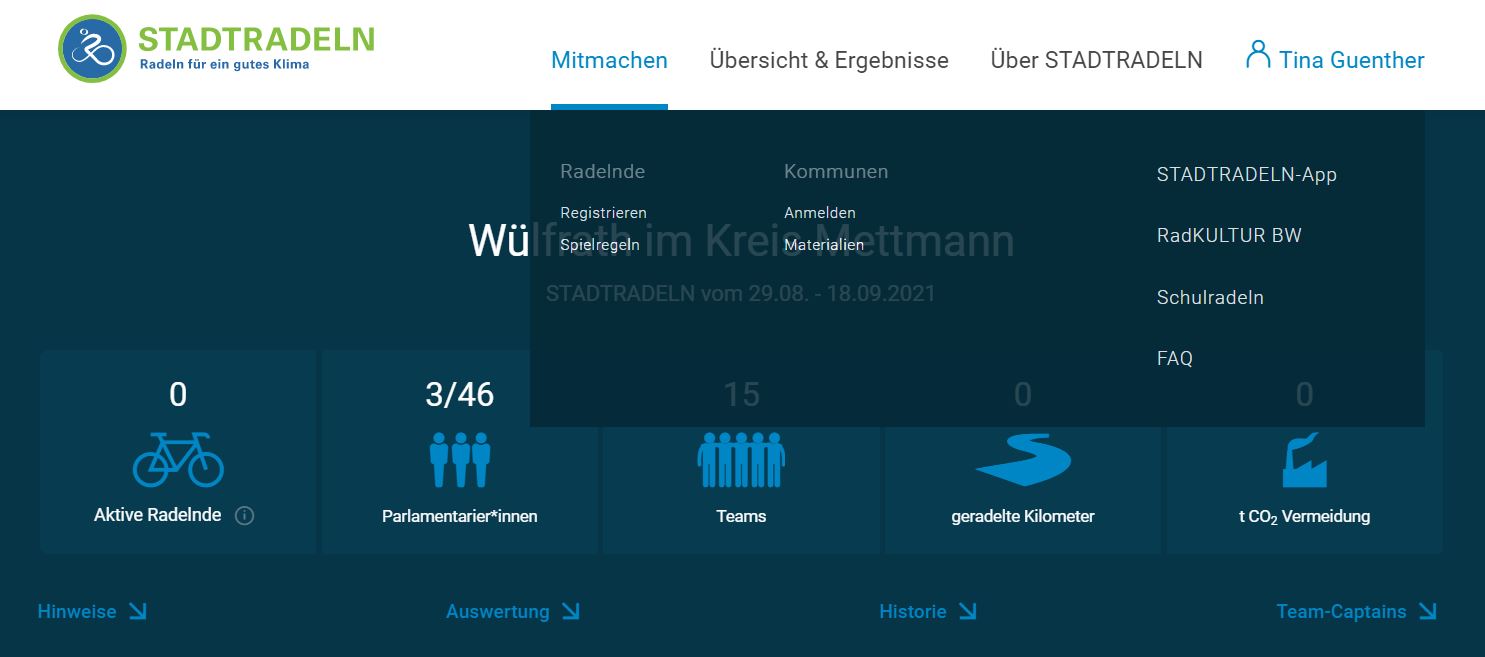Open the RadKULTUR BW menu entry
The width and height of the screenshot is (1485, 657).
(1229, 236)
